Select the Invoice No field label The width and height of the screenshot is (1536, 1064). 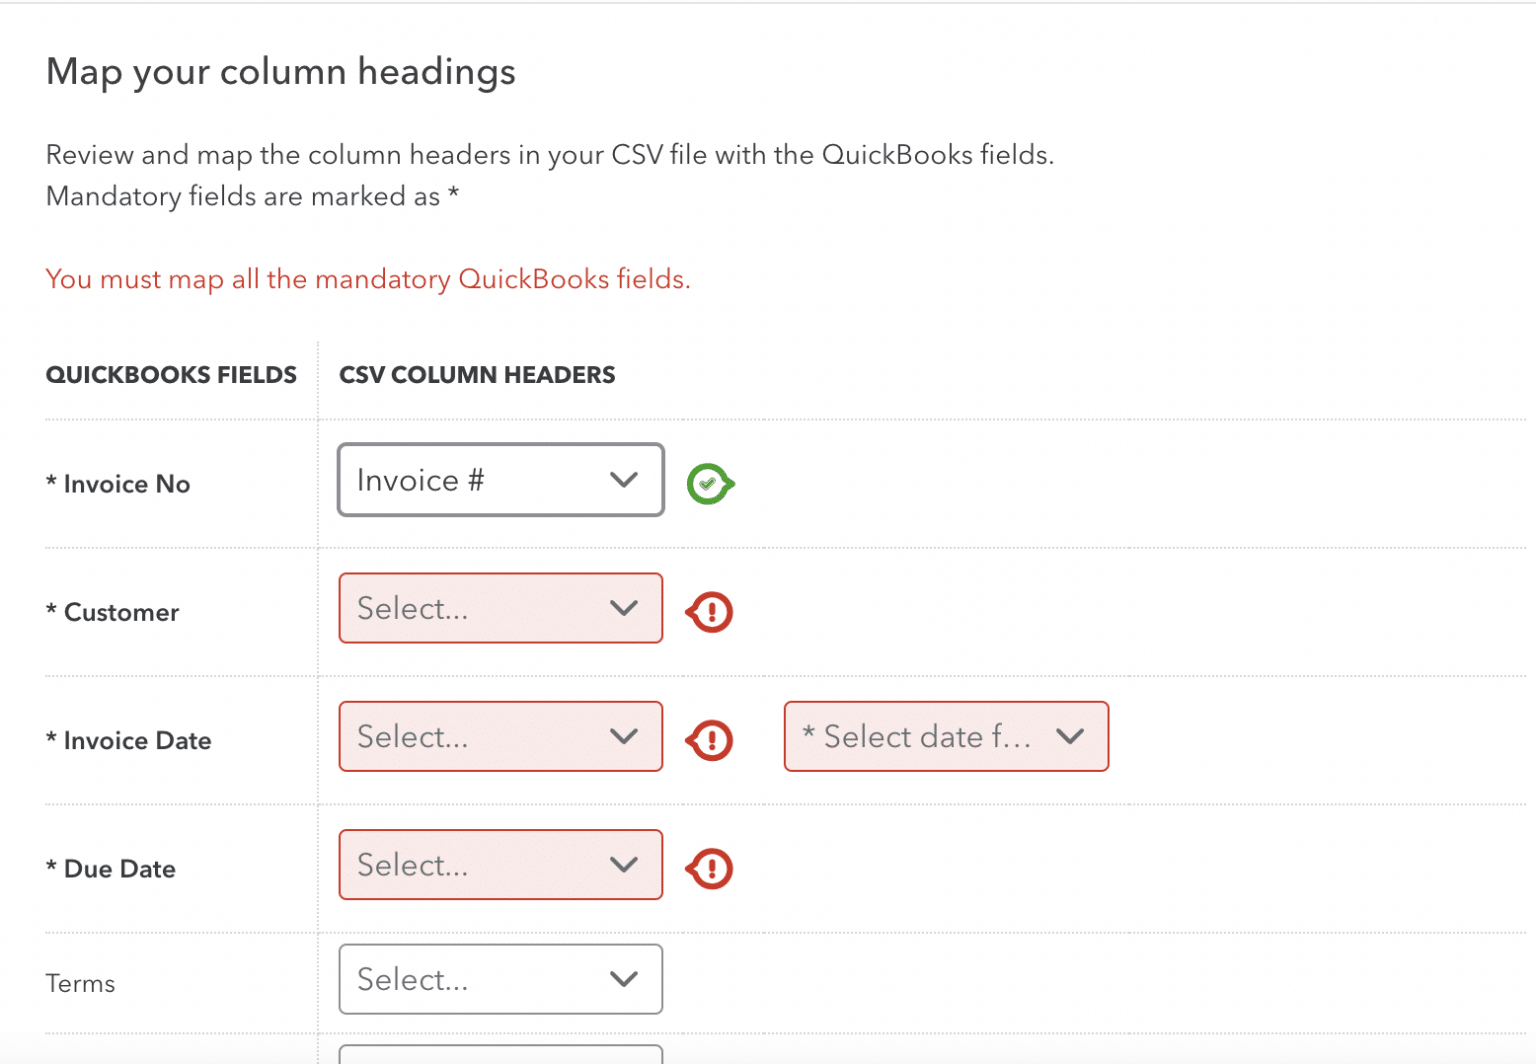117,483
